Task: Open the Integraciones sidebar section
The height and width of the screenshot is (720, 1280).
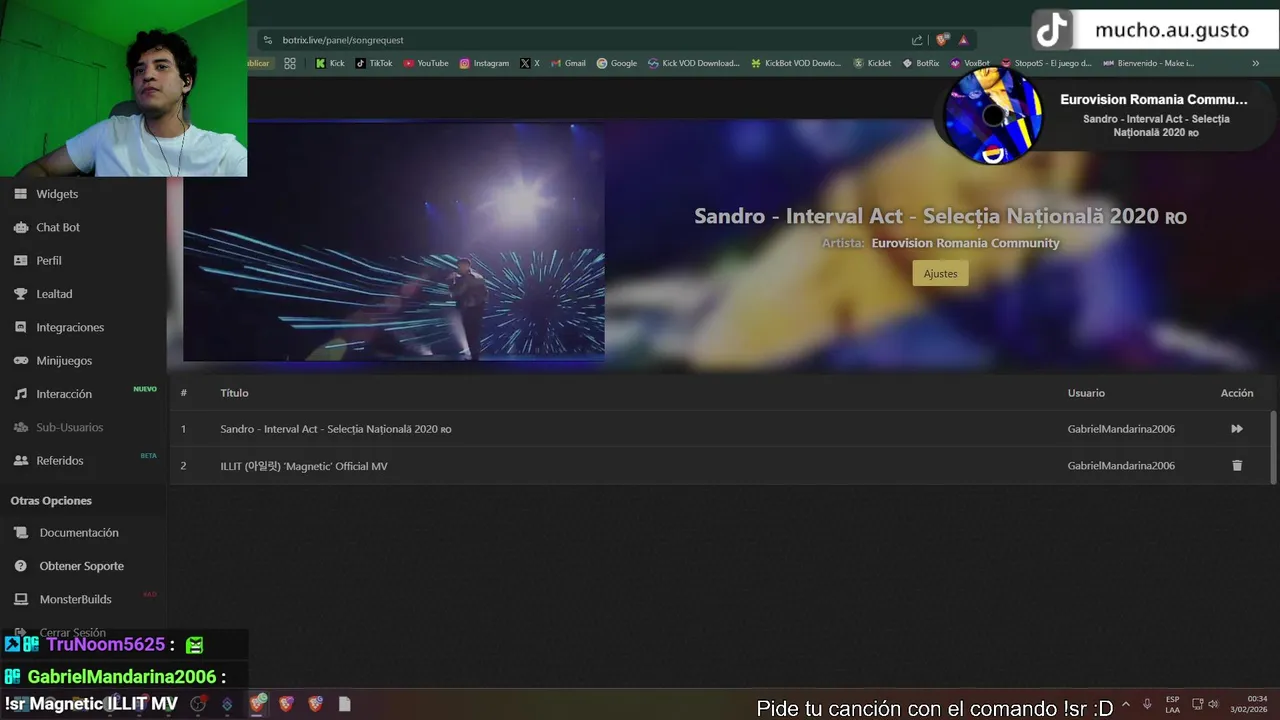Action: coord(70,327)
